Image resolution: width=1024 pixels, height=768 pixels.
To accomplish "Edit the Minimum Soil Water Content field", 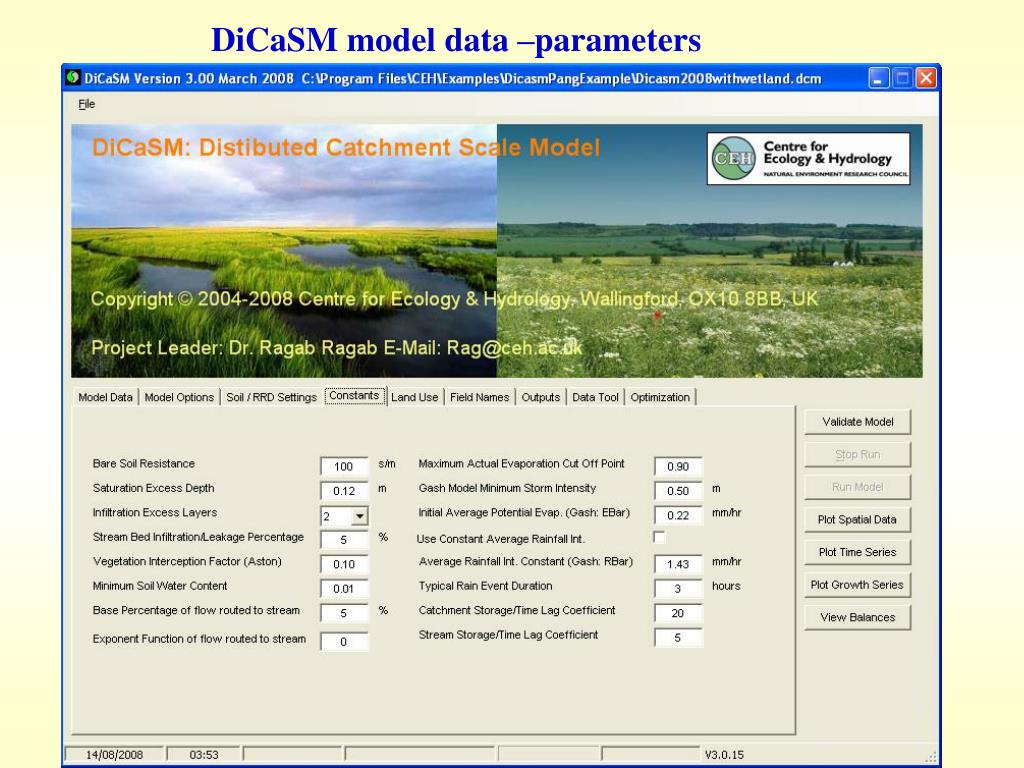I will [344, 589].
